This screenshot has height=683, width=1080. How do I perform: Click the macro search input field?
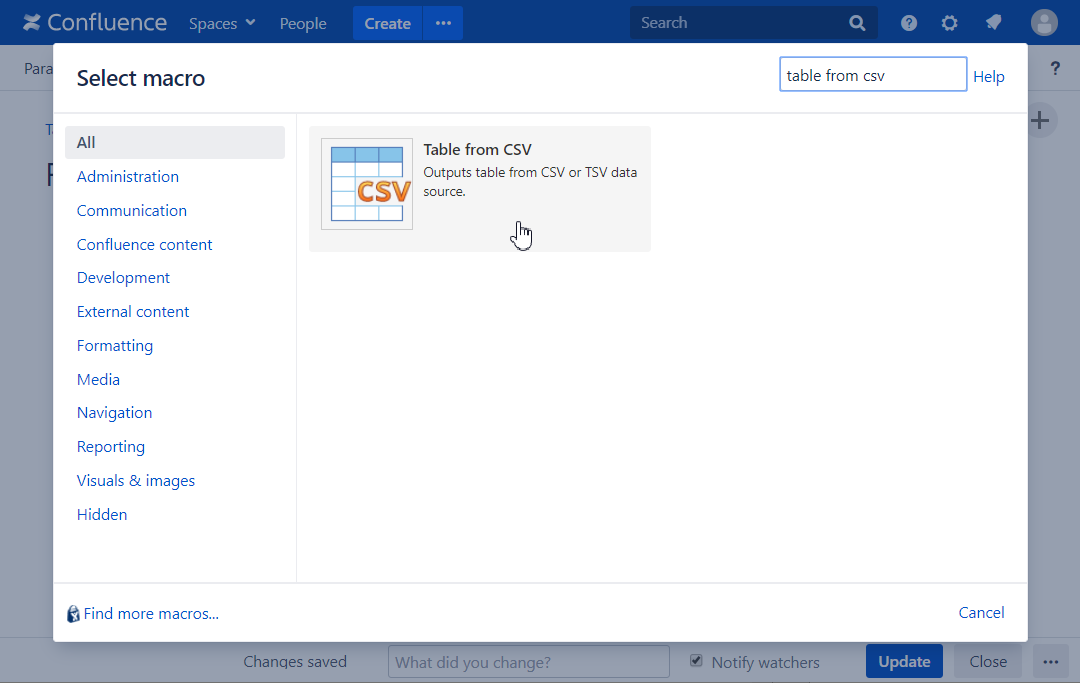coord(872,75)
